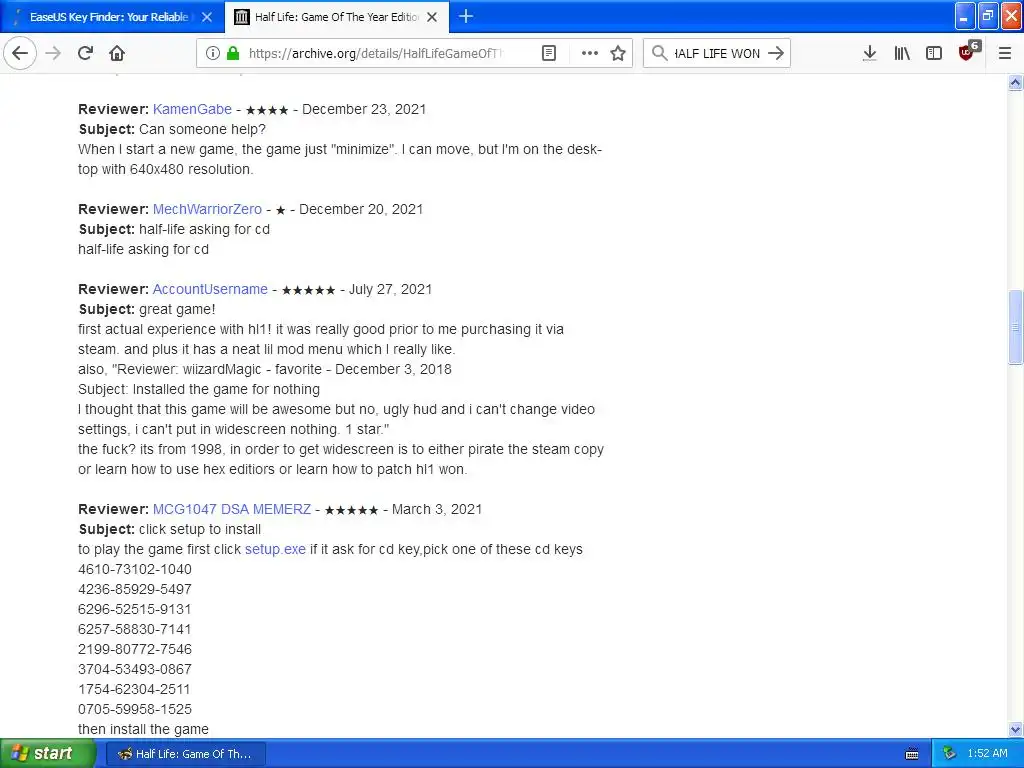Viewport: 1024px width, 768px height.
Task: Close the EaseUS Key Finder tab
Action: (207, 17)
